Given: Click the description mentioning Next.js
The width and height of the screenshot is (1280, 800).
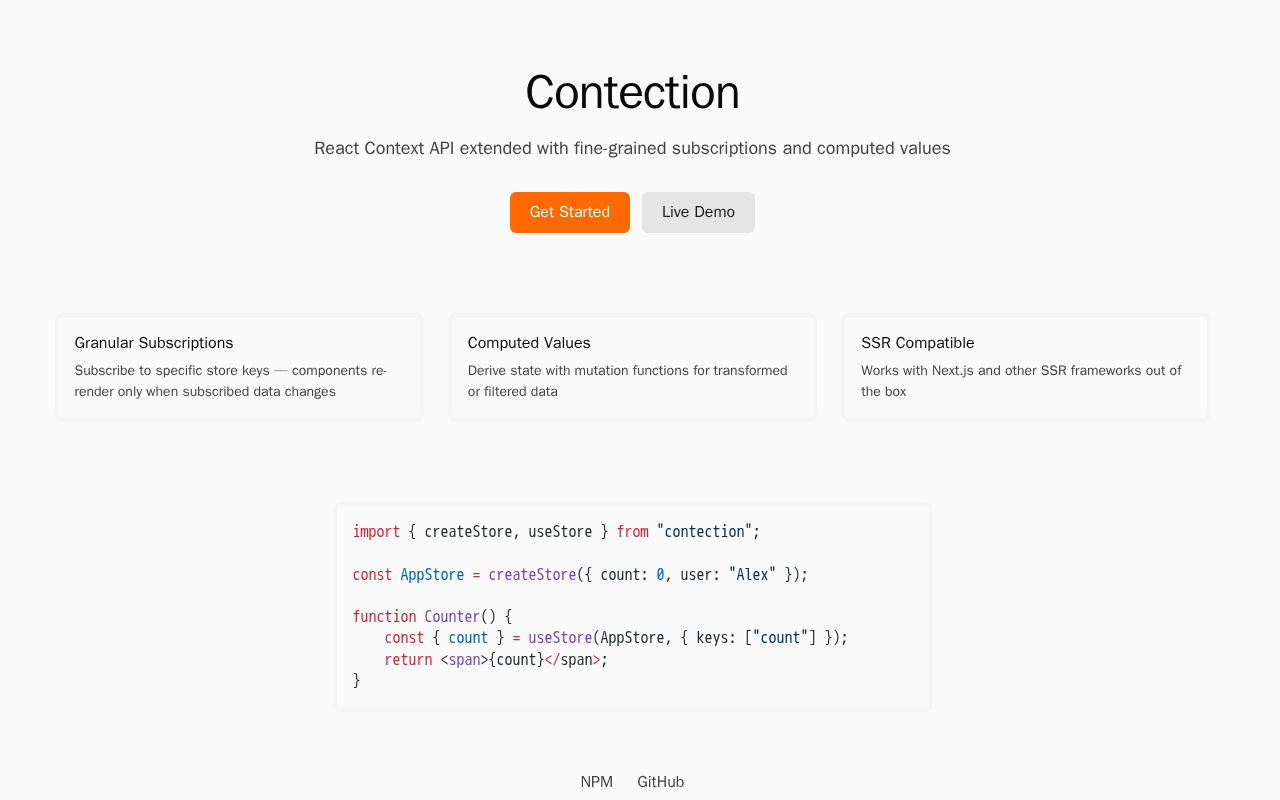Looking at the screenshot, I should click(x=1021, y=381).
